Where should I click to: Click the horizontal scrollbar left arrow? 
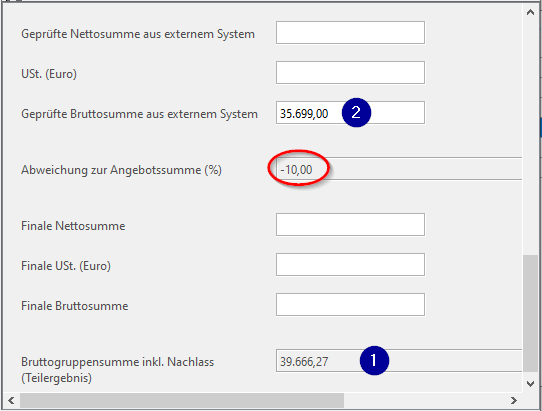[x=11, y=400]
